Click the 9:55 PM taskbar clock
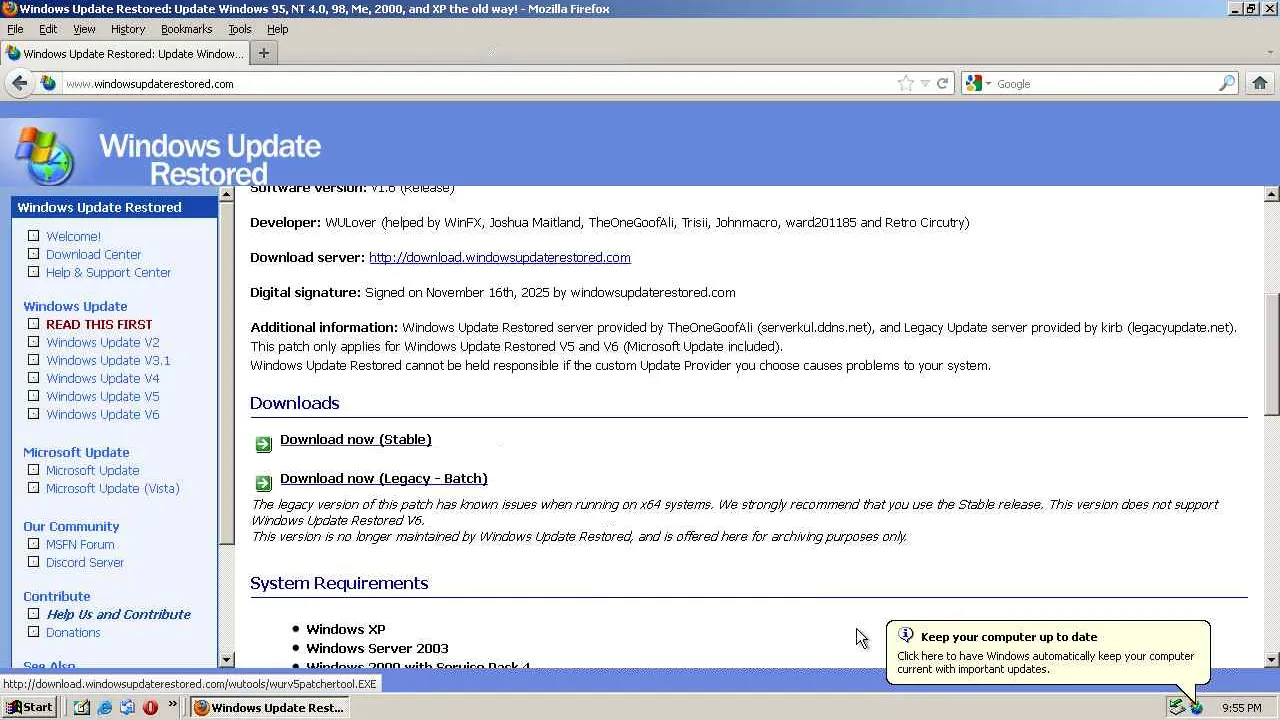Viewport: 1280px width, 720px height. [x=1242, y=708]
